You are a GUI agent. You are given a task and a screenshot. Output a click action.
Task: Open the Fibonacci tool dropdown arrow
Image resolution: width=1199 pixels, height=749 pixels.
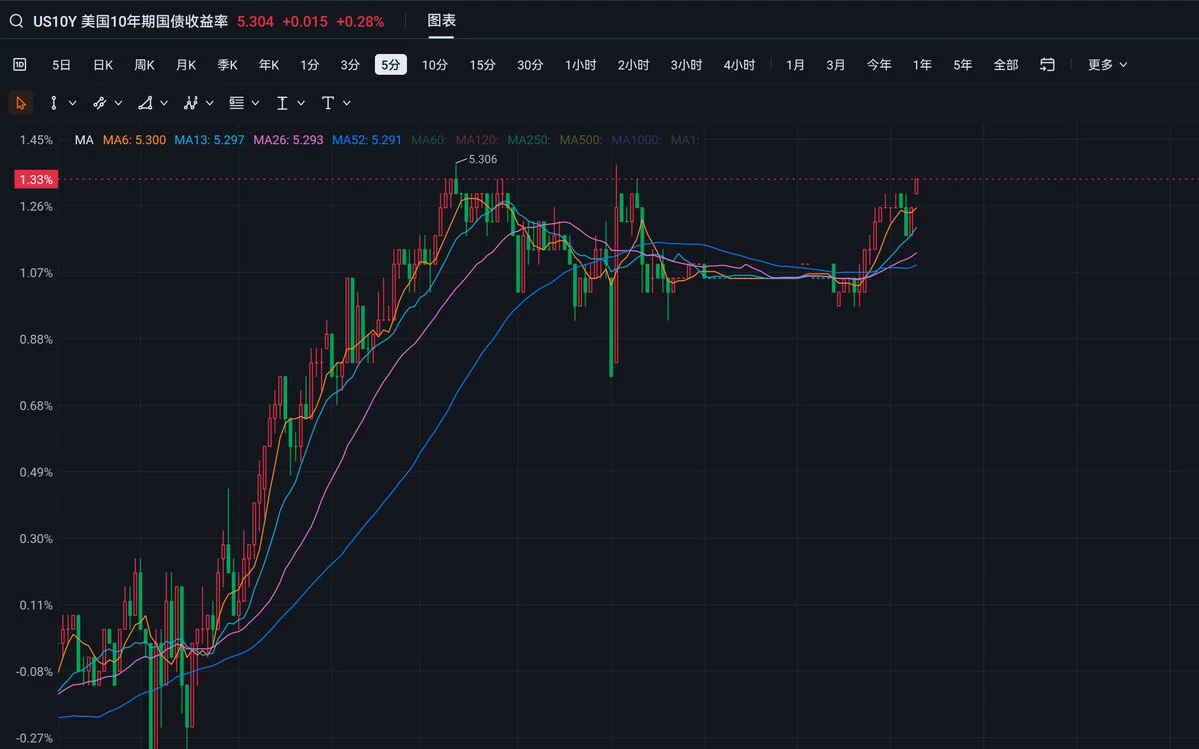pos(255,103)
